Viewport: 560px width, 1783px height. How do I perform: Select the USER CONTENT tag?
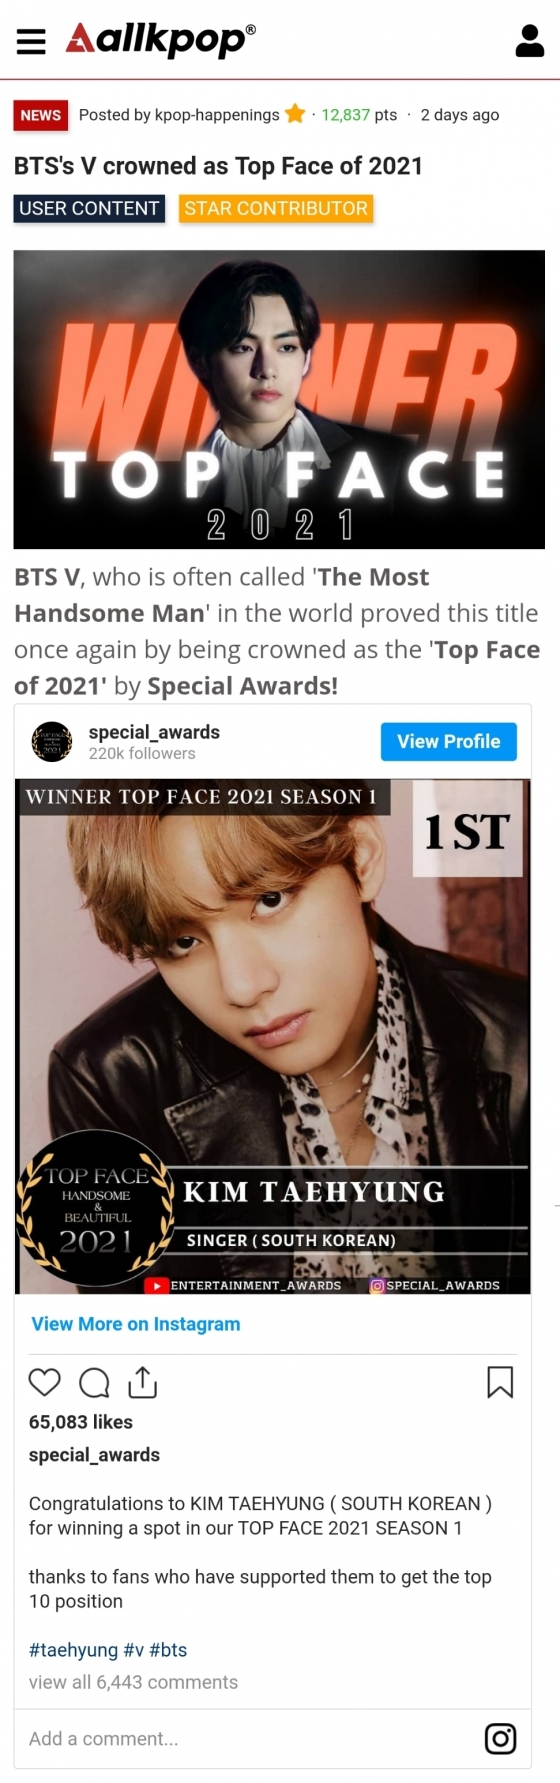(89, 209)
